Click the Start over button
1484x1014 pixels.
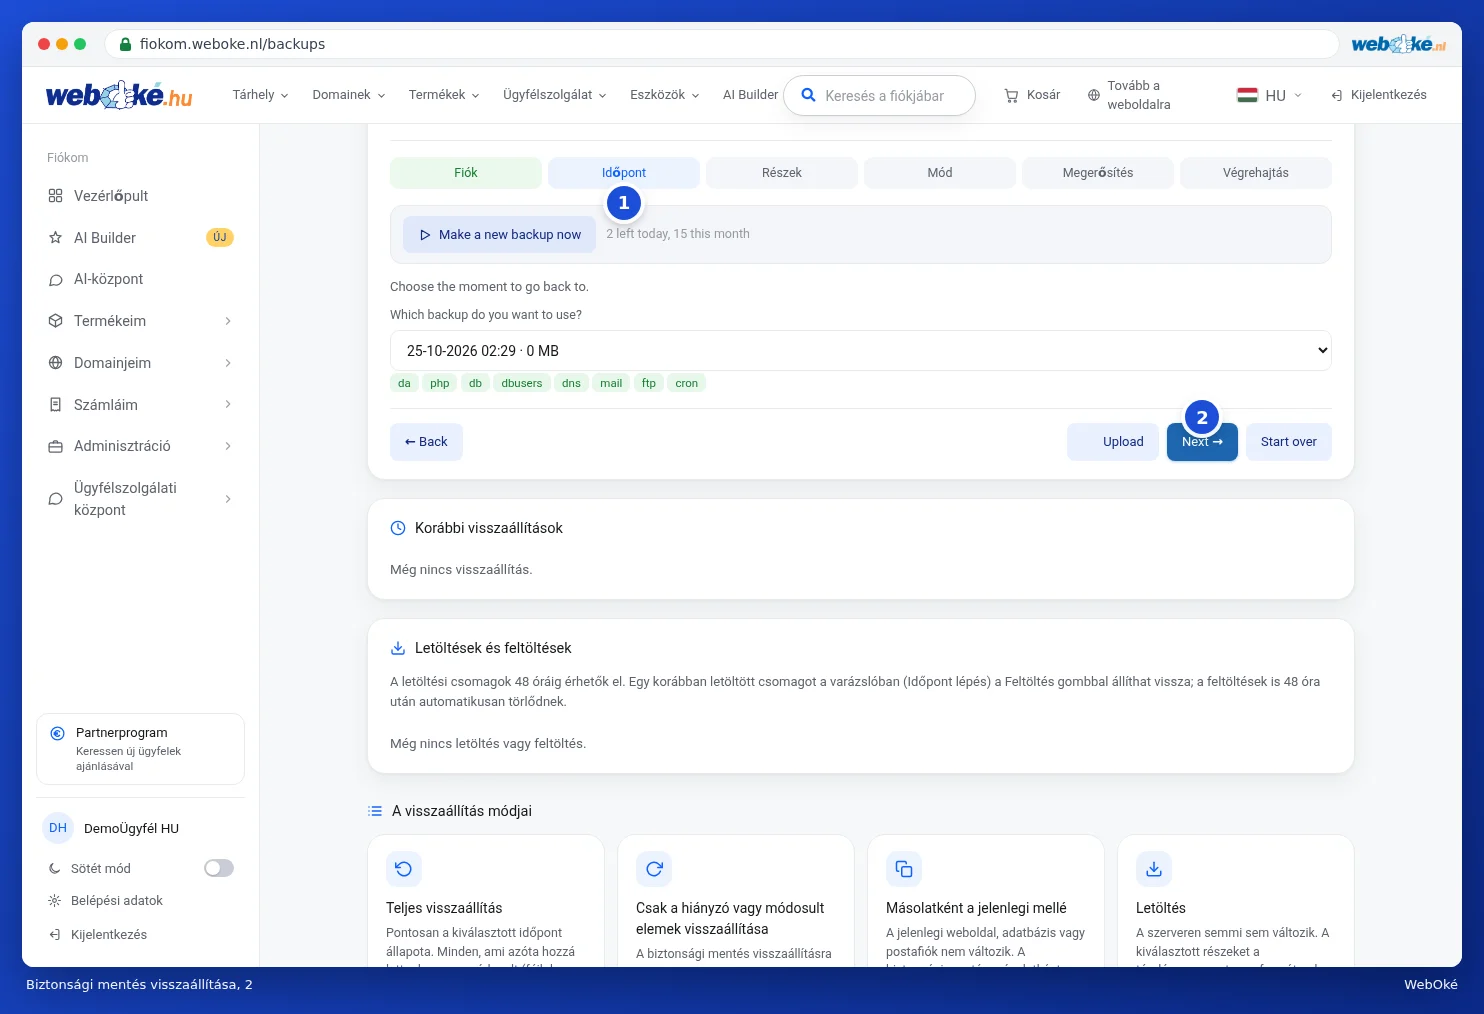1289,442
